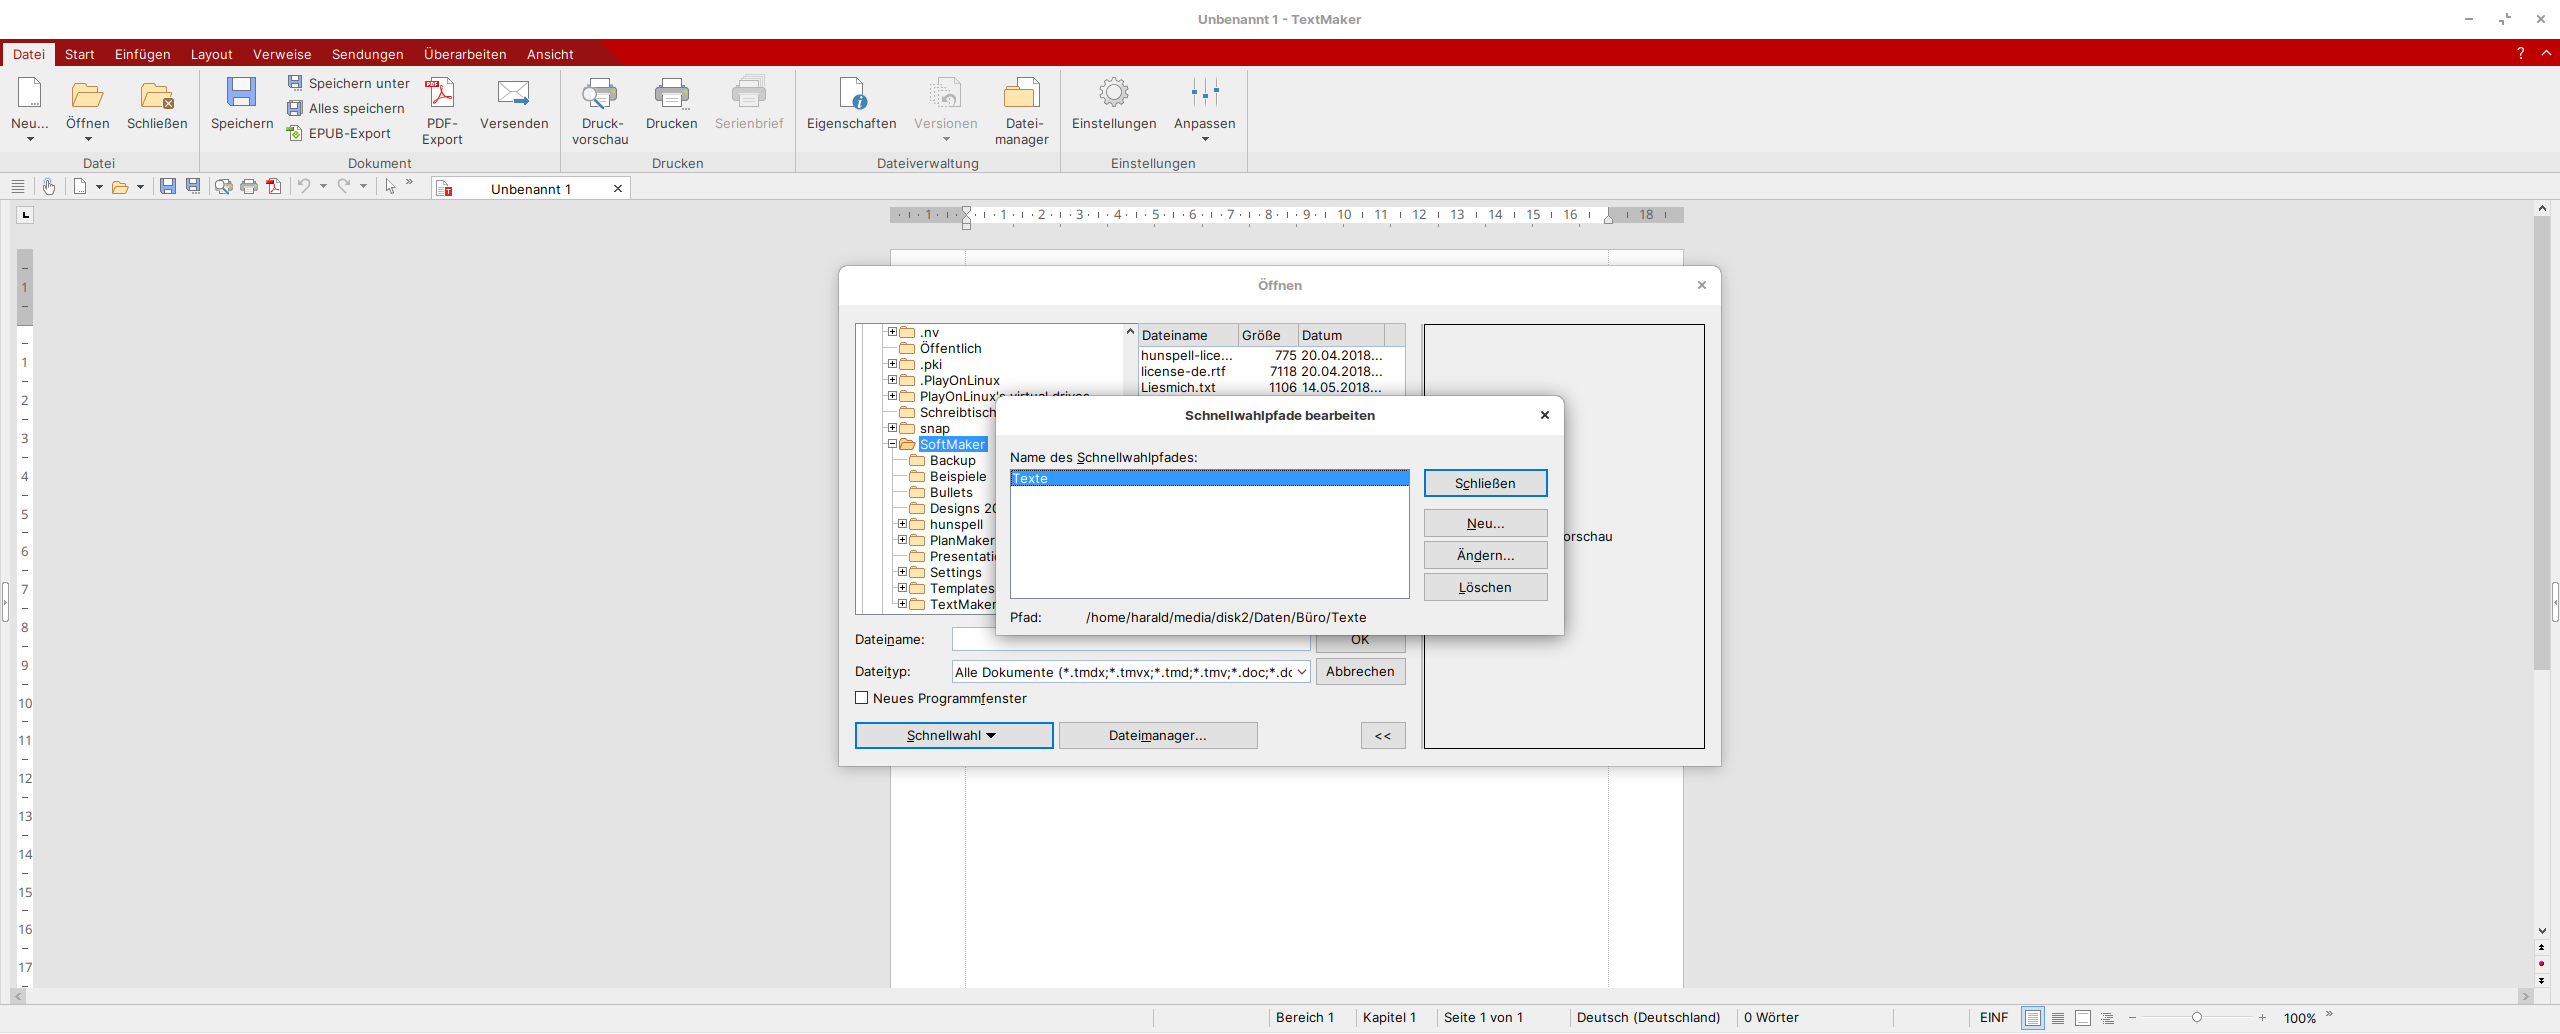Click the tab-type L ruler button
The width and height of the screenshot is (2560, 1034).
click(x=26, y=215)
